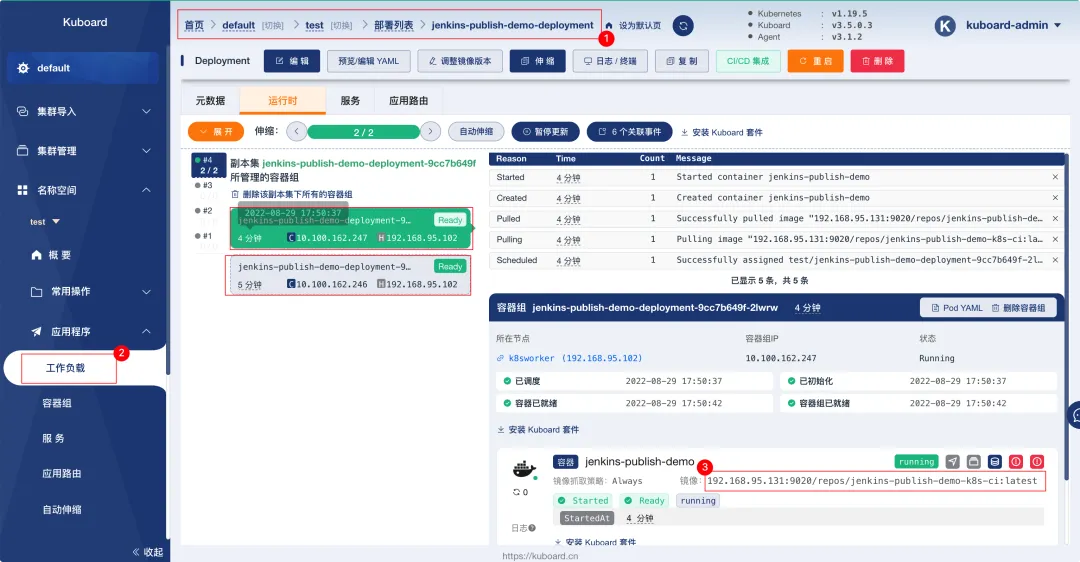
Task: Increase replicas with the right arrow
Action: pos(430,132)
